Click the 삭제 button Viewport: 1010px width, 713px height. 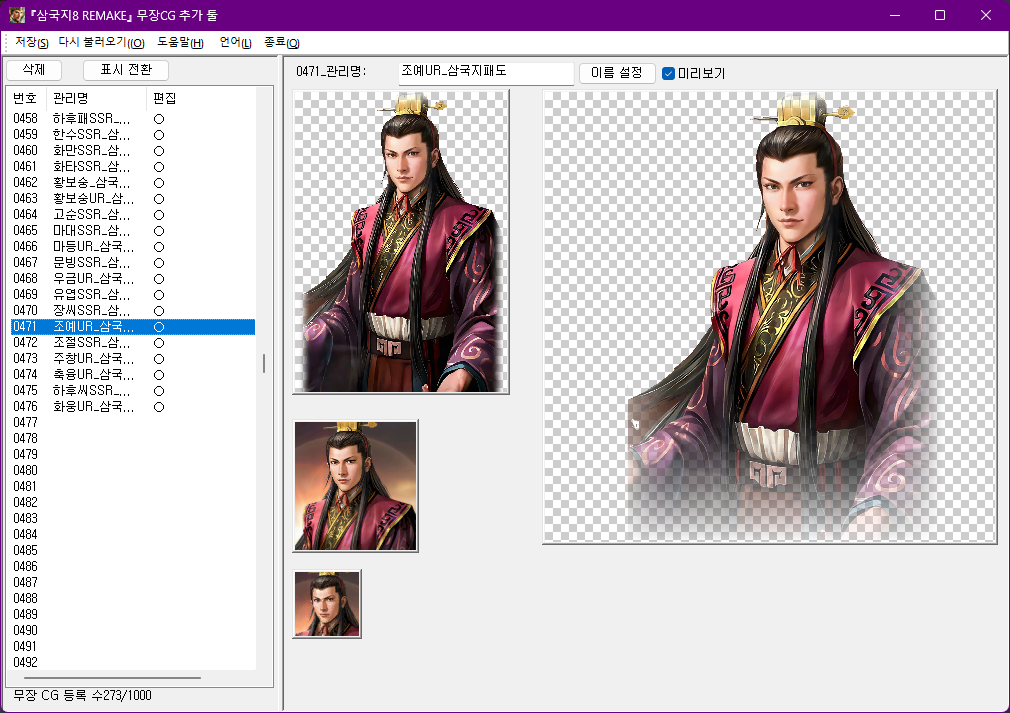click(33, 70)
